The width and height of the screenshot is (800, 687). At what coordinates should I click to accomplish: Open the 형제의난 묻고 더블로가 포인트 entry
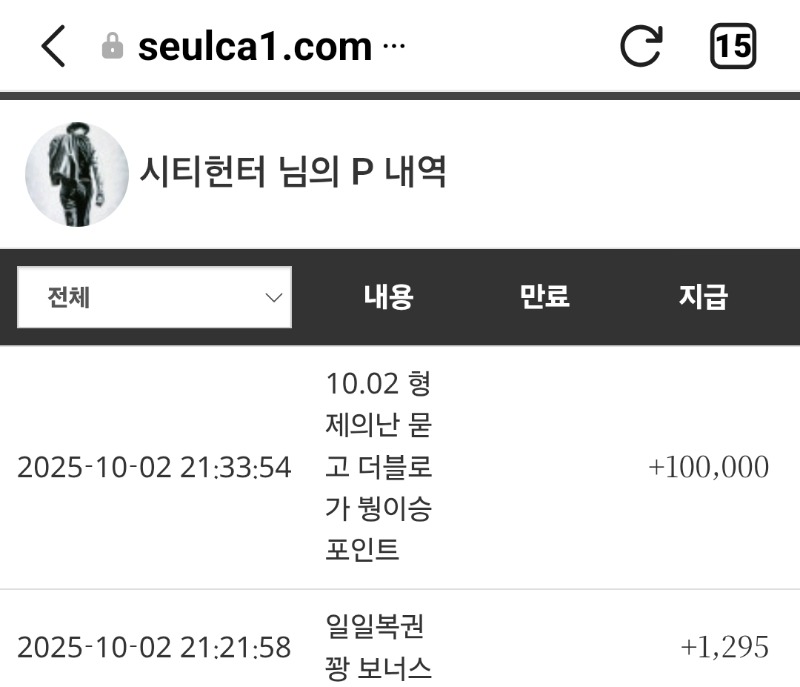(379, 466)
